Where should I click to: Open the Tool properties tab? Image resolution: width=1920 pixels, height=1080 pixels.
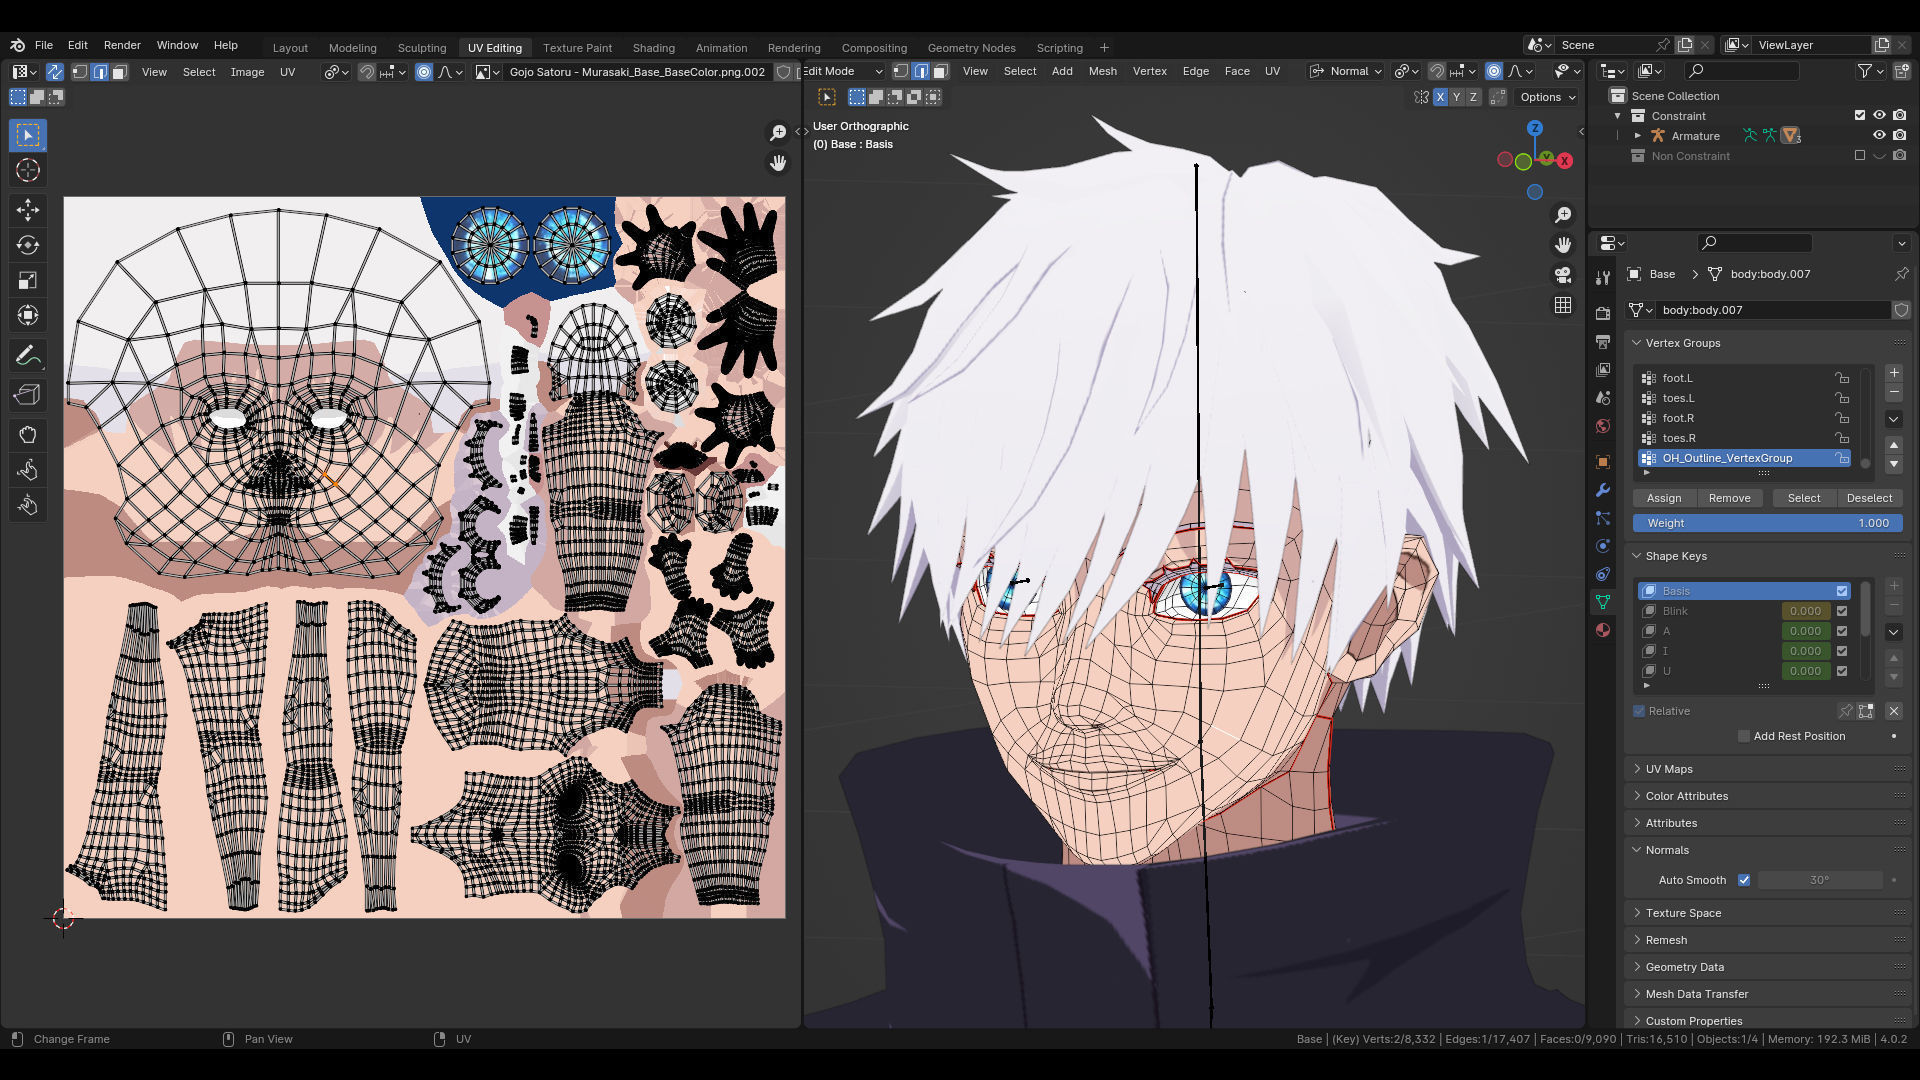1603,277
